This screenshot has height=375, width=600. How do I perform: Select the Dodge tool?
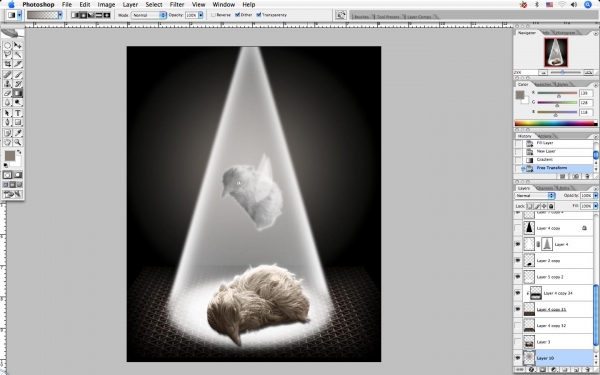click(x=18, y=103)
